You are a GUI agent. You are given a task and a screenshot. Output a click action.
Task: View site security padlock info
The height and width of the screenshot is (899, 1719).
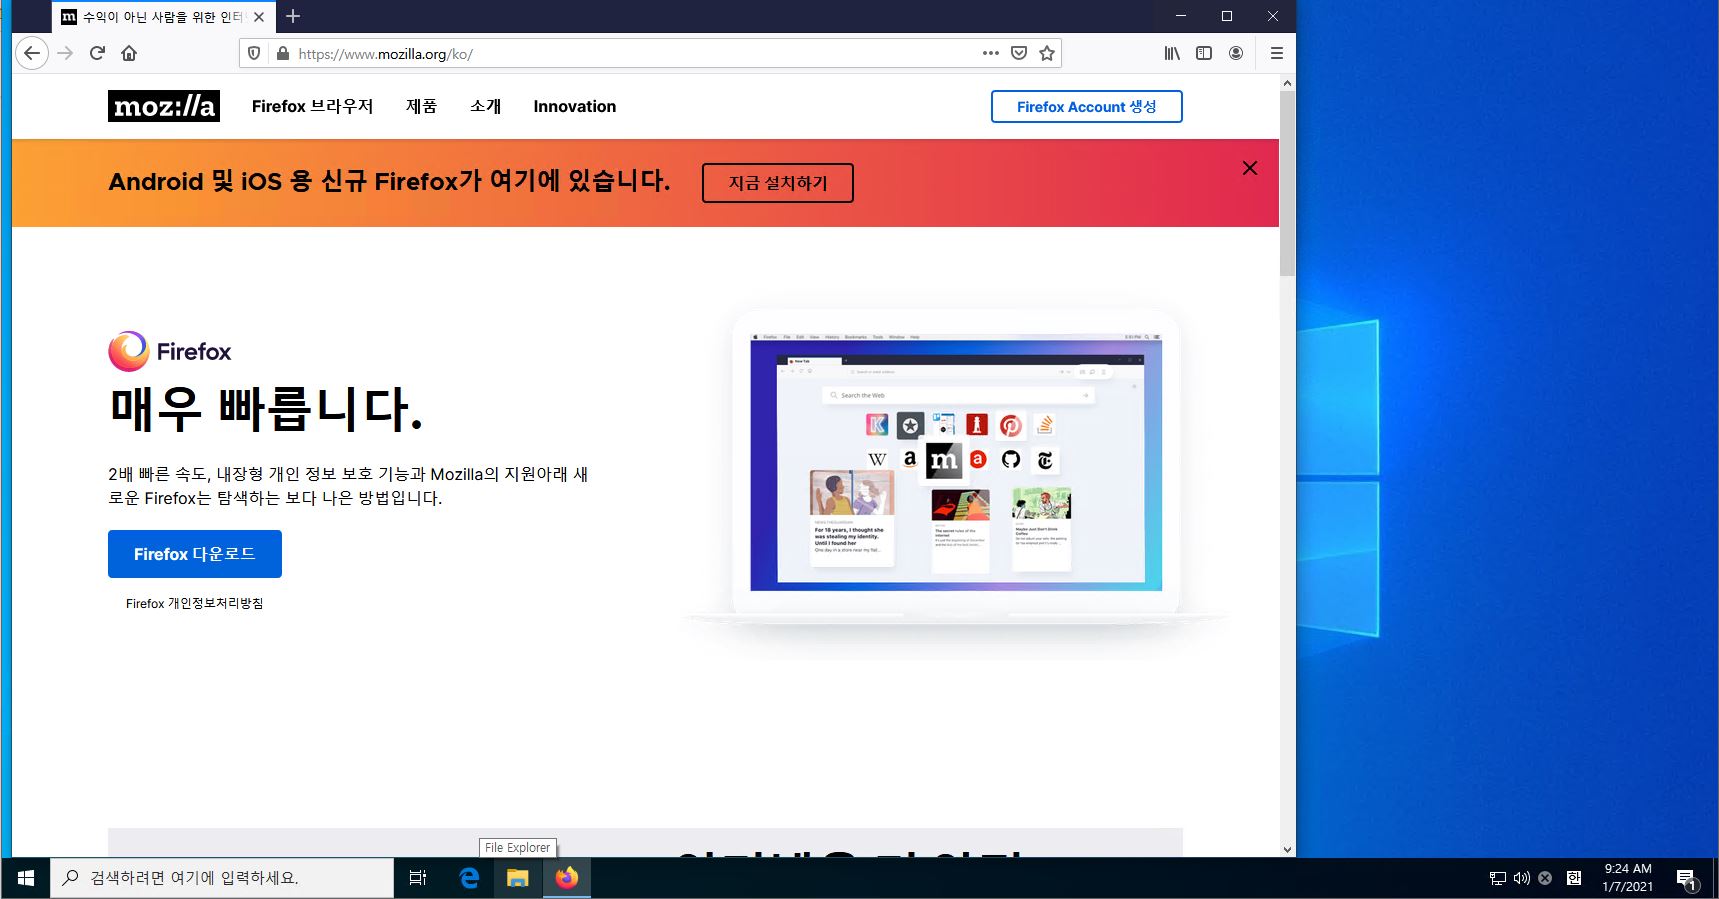pos(283,53)
